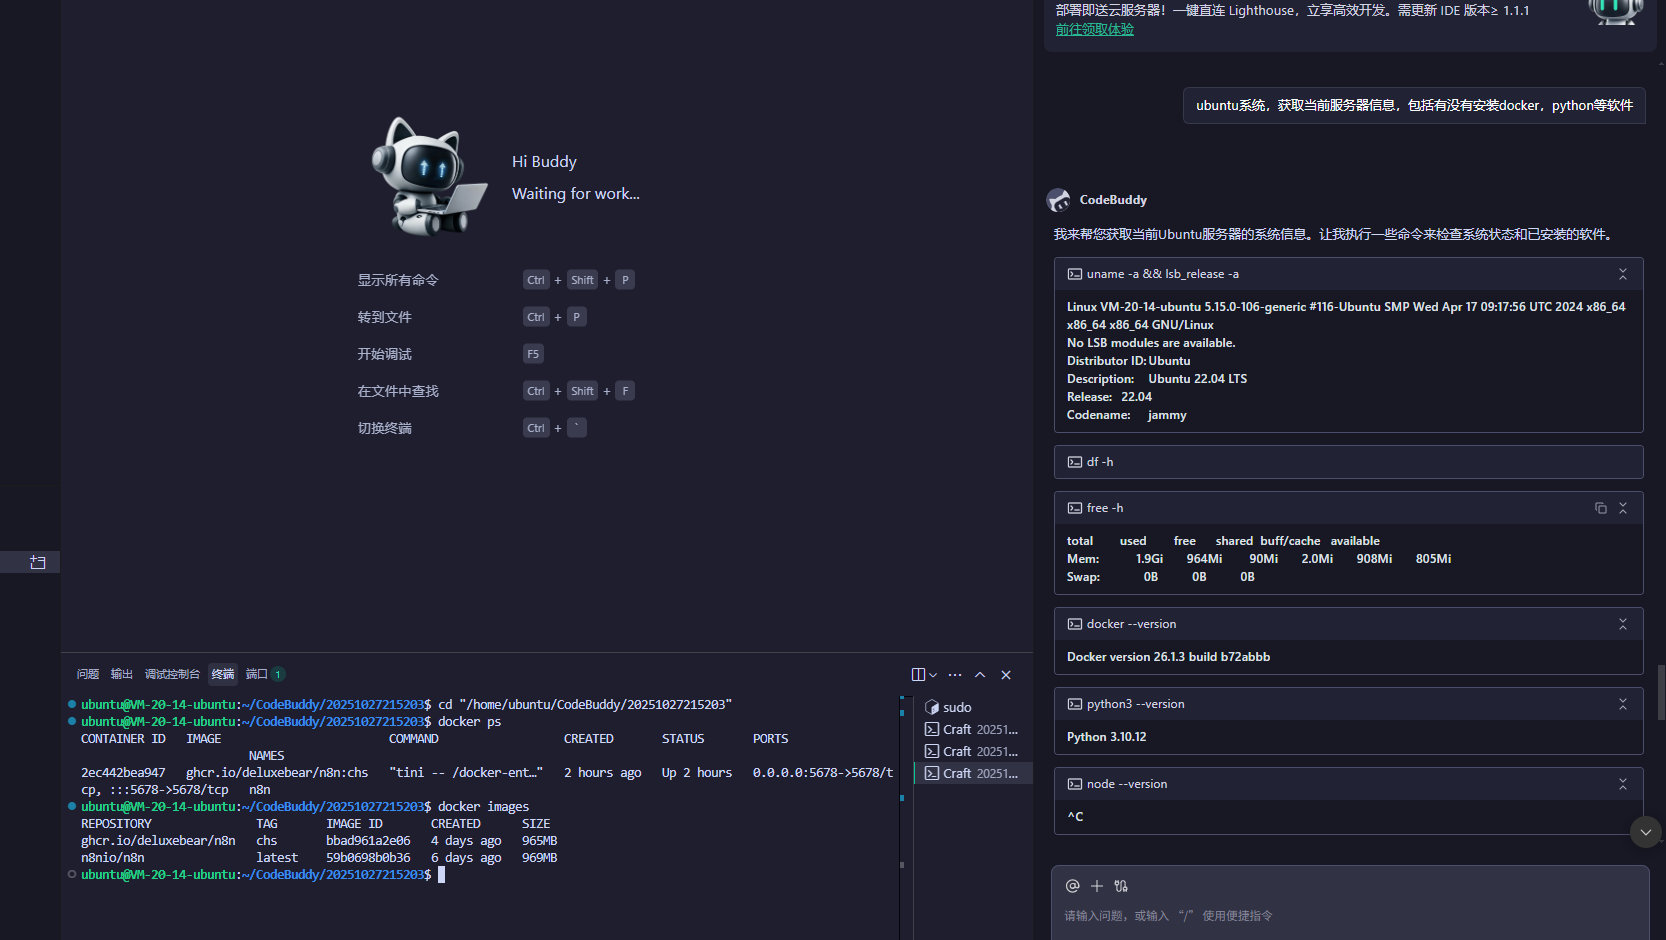
Task: Click the terminal icon of node --version block
Action: click(1075, 784)
